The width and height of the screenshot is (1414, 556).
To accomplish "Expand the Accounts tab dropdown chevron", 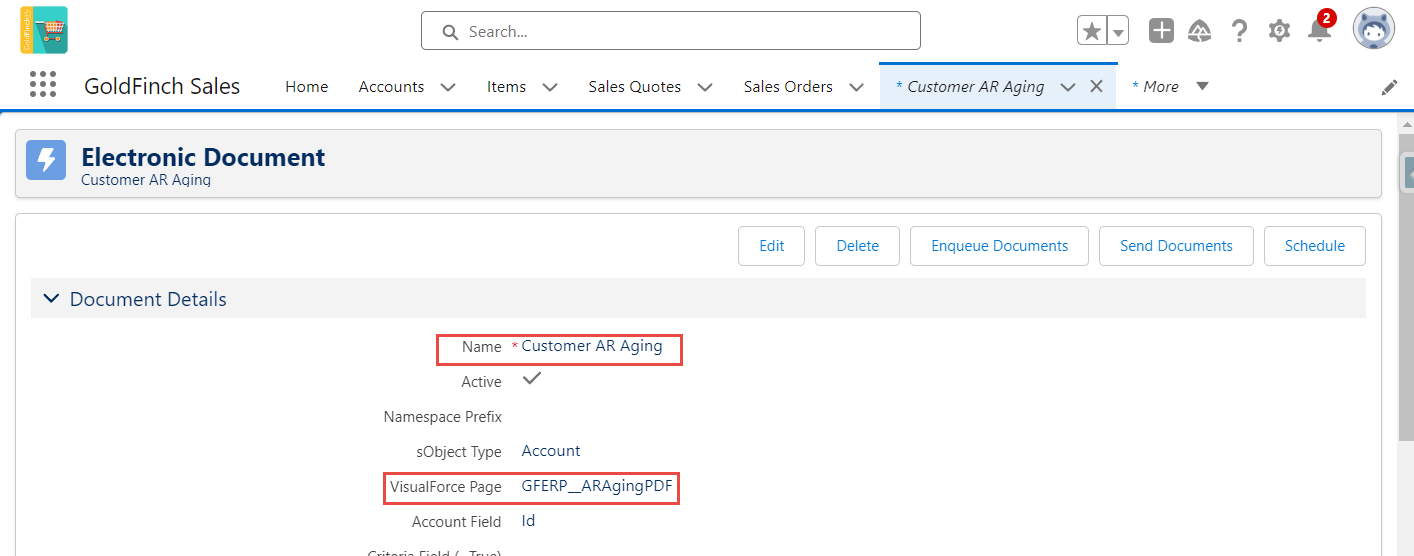I will [448, 87].
